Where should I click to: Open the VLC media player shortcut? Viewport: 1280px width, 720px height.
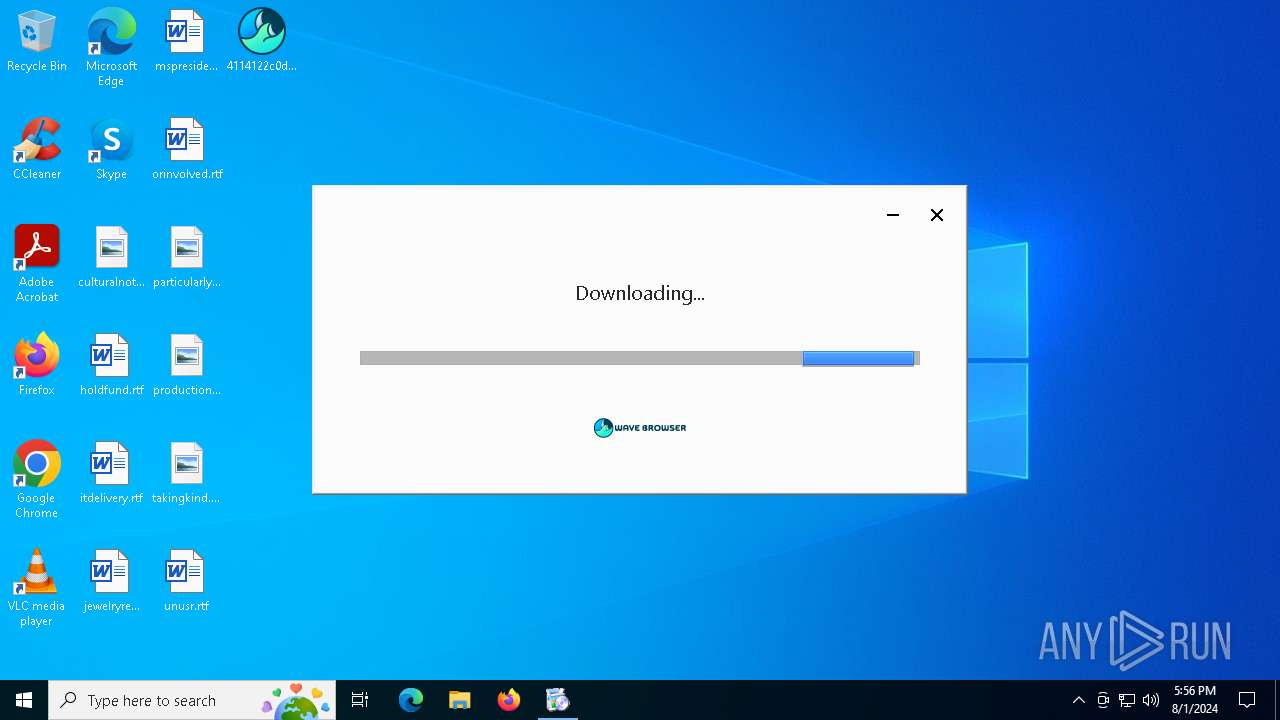(37, 587)
